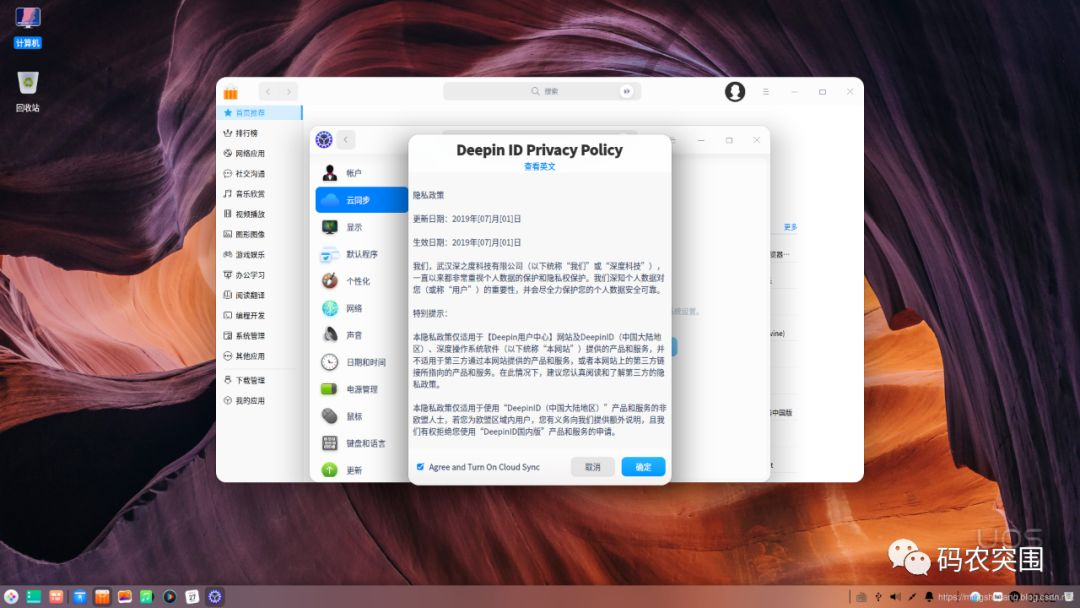This screenshot has width=1080, height=608.
Task: Open the green music player in the dock
Action: click(147, 596)
